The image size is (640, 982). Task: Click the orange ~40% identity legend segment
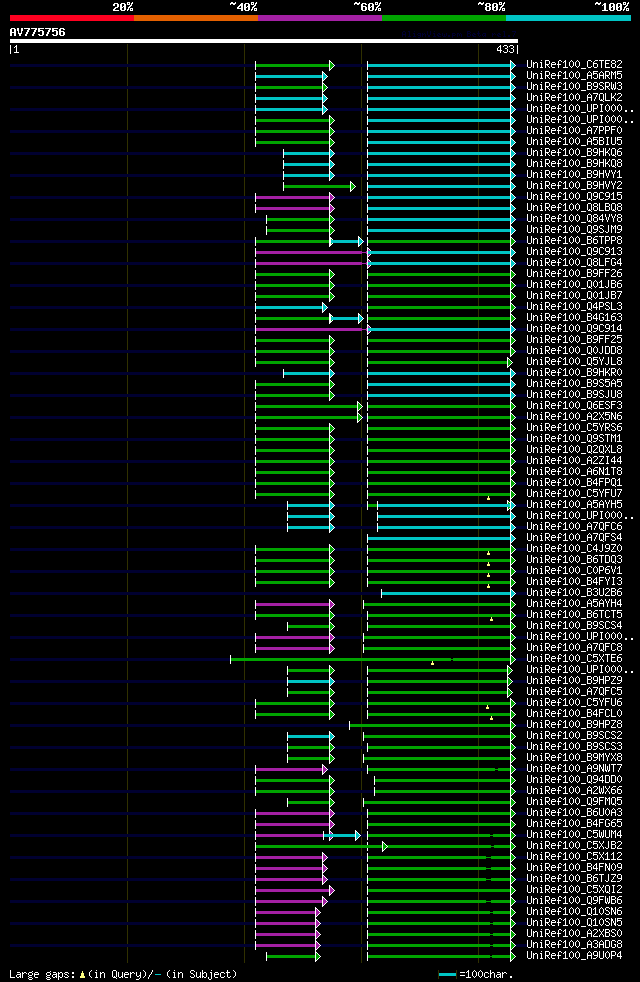pyautogui.click(x=196, y=18)
